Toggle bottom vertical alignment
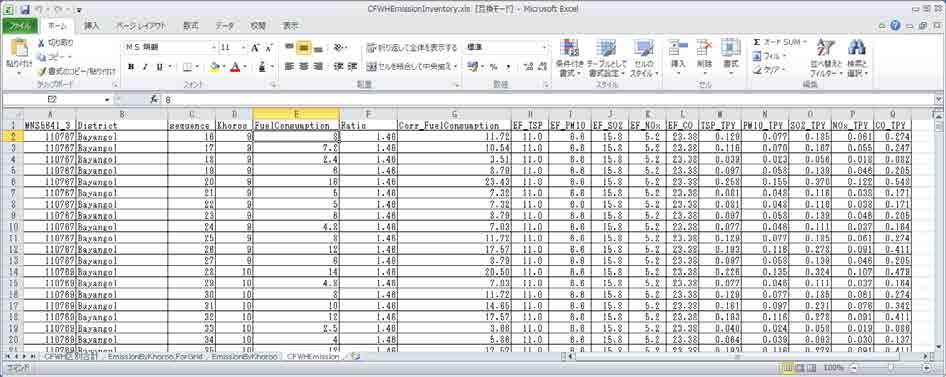The image size is (946, 377). click(x=318, y=48)
